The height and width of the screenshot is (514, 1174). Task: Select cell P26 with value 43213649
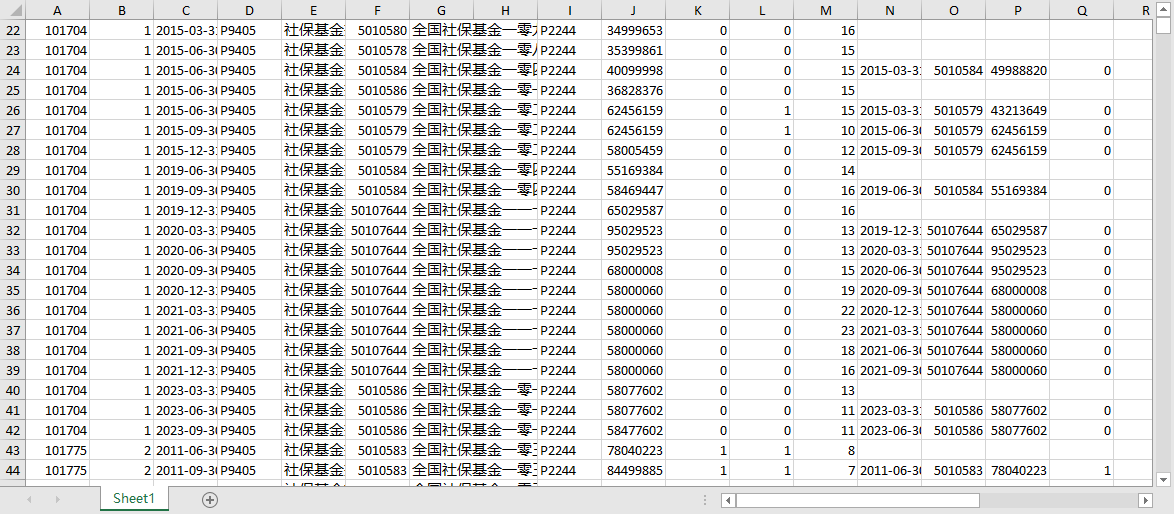click(x=1018, y=111)
